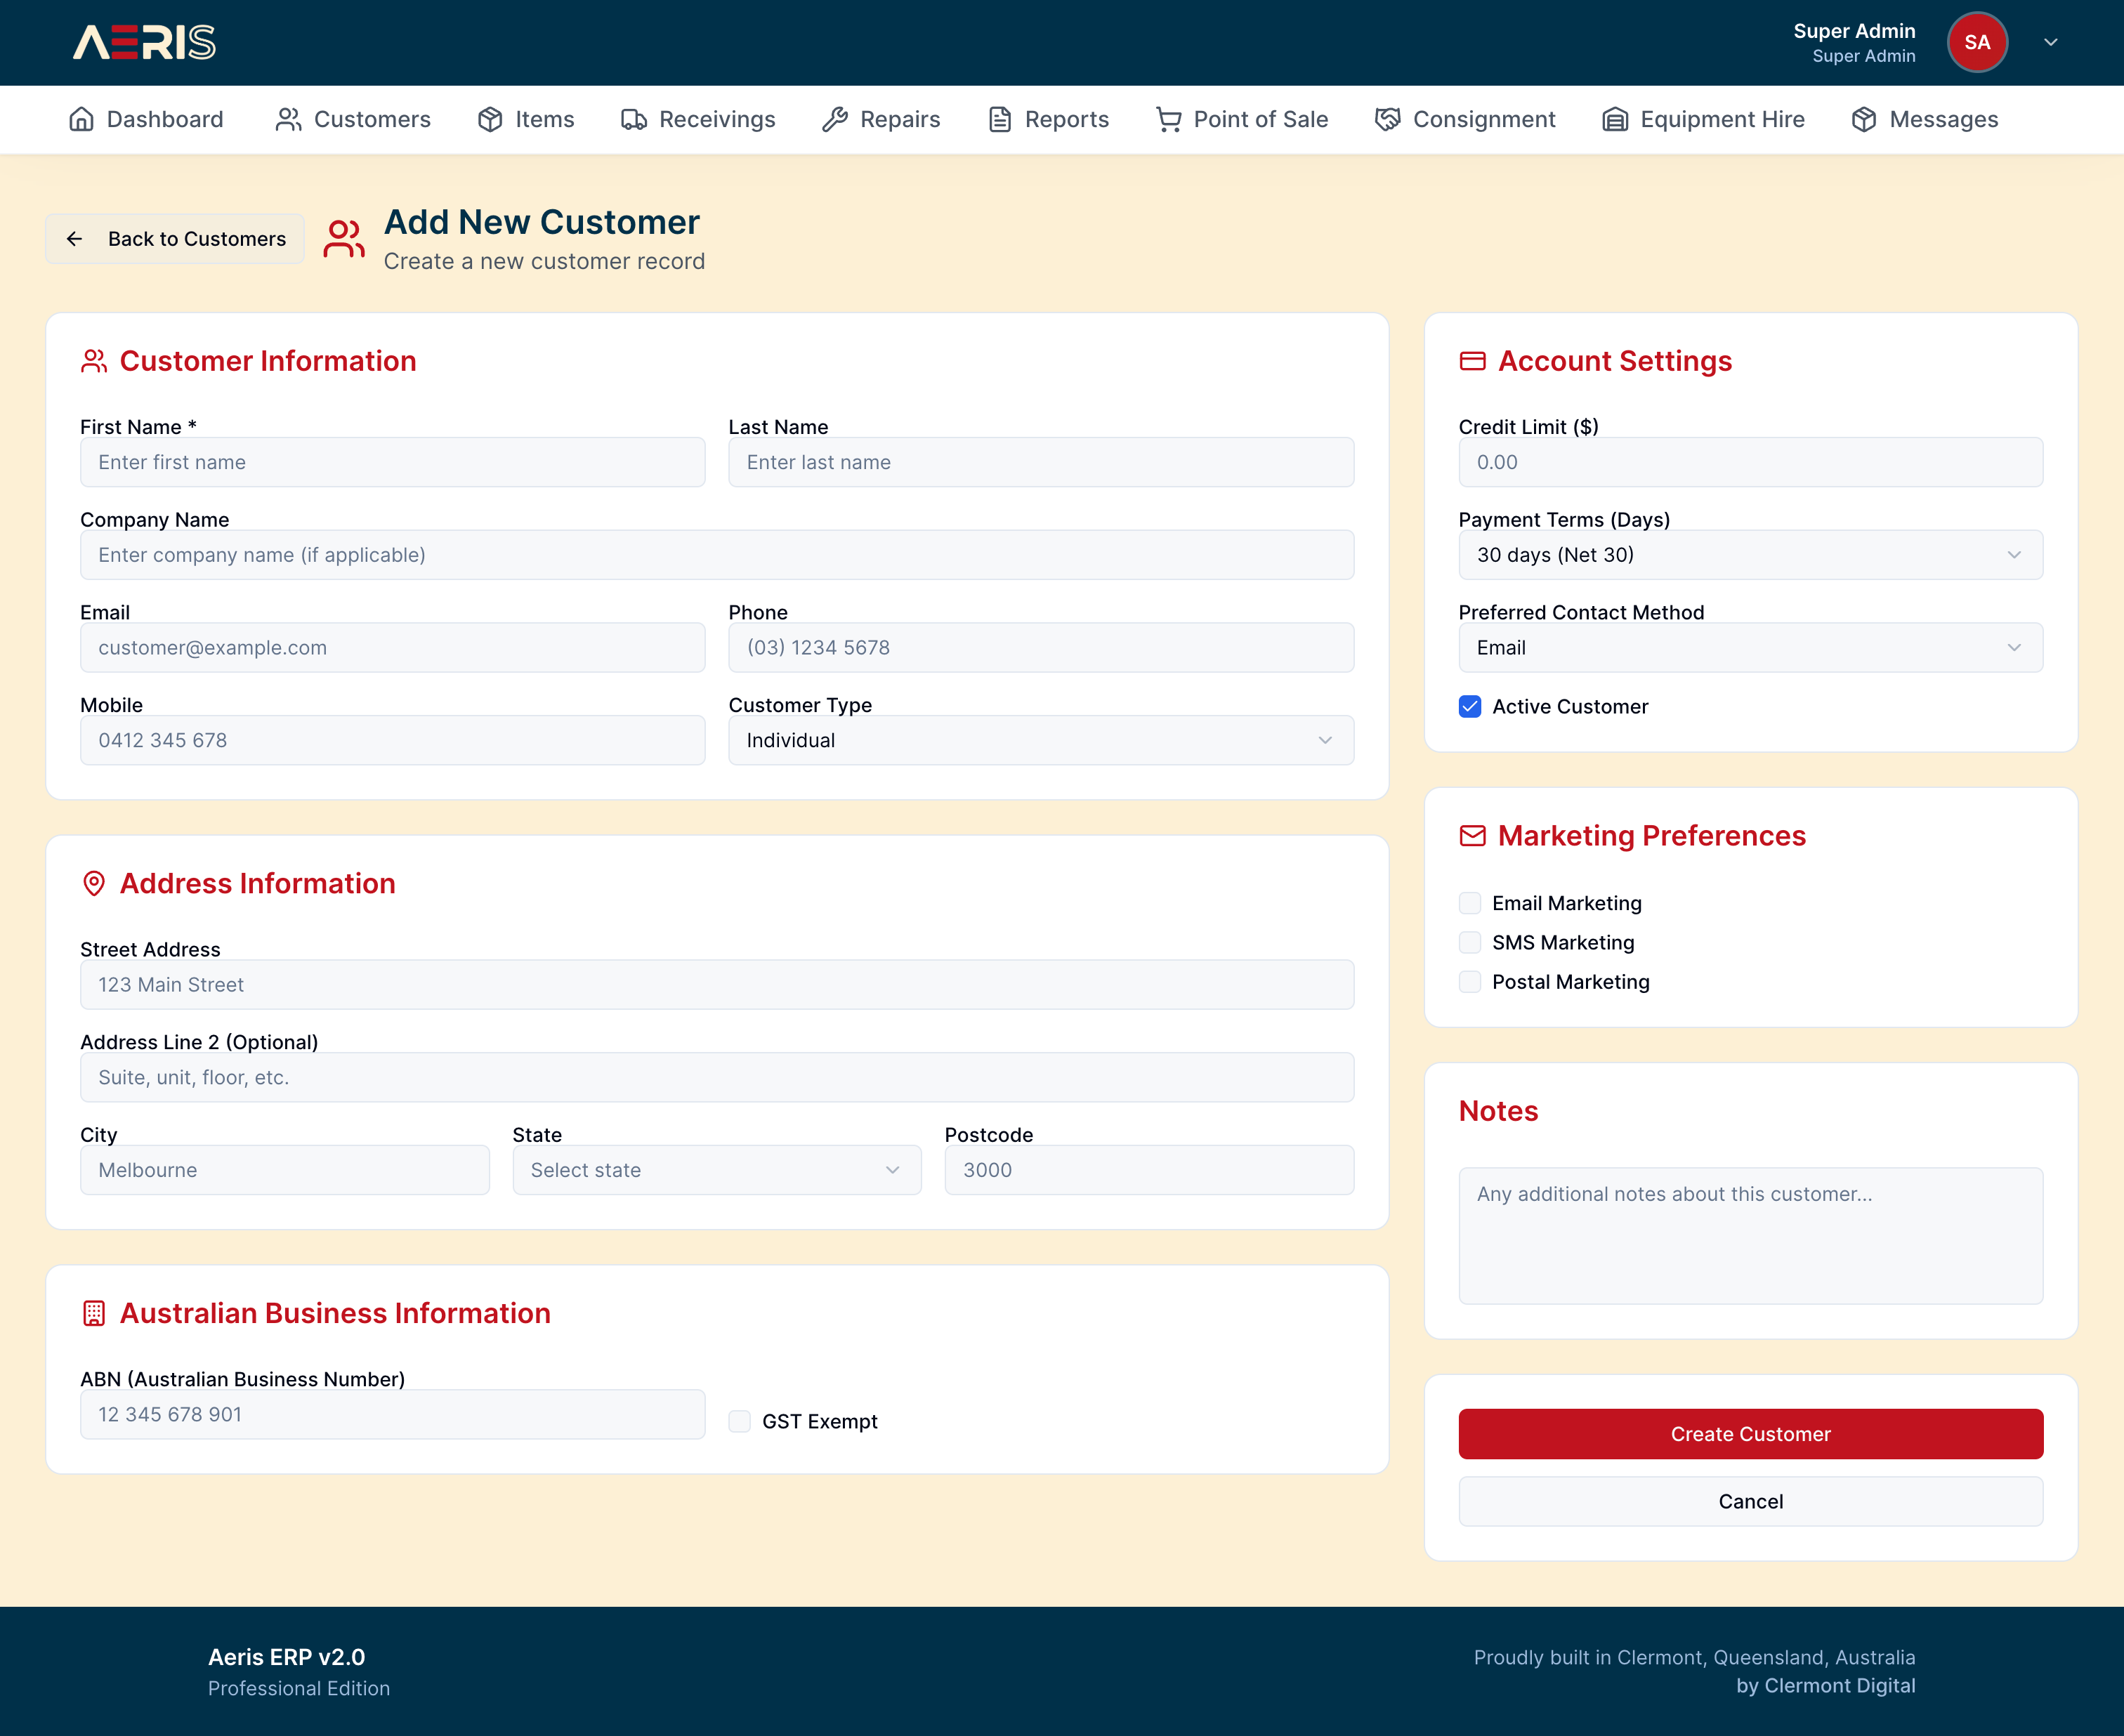Click Back to Customers button
2124x1736 pixels.
coord(175,239)
